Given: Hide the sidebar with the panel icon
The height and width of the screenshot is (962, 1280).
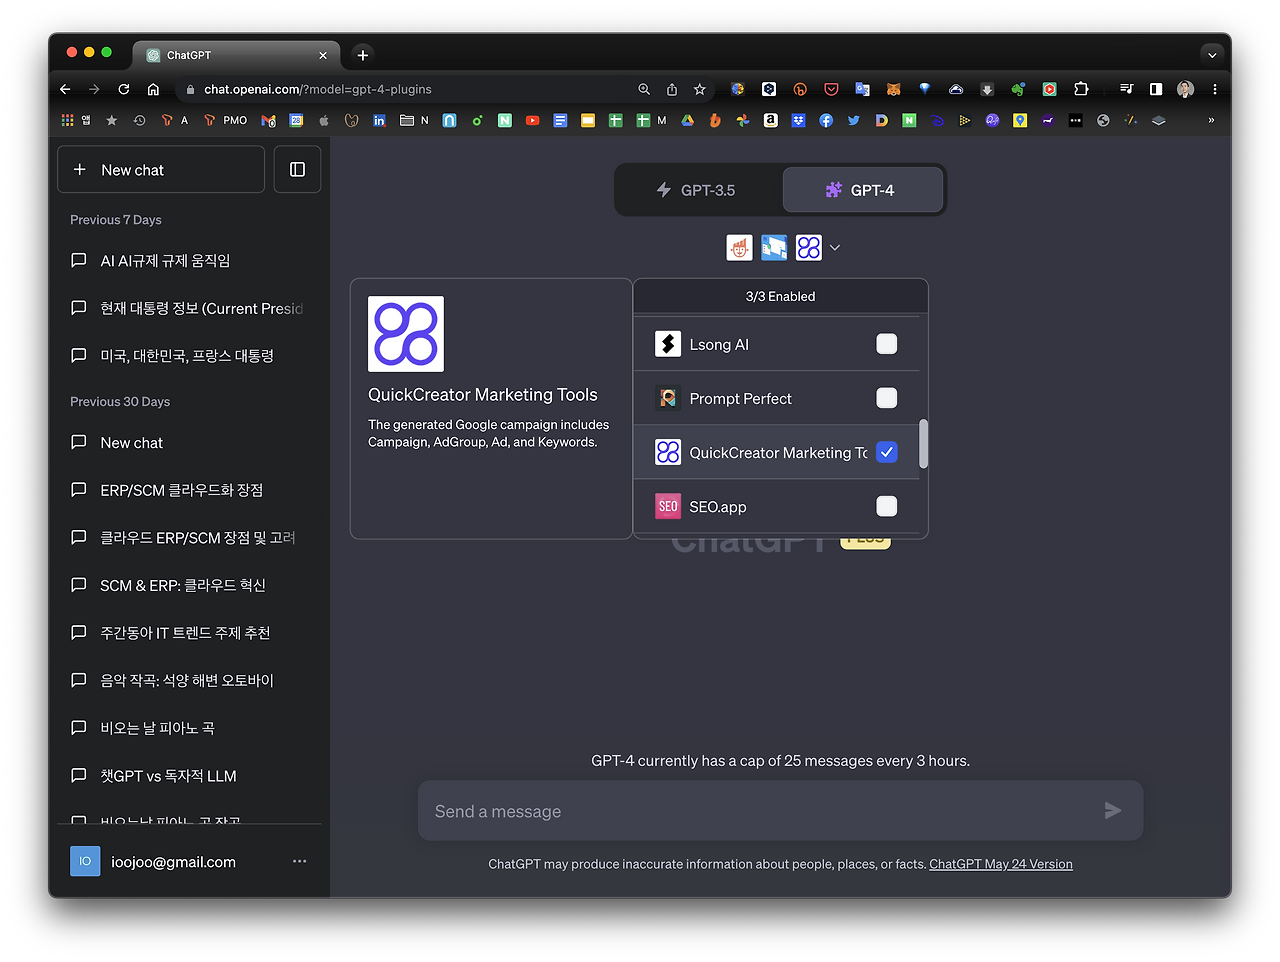Looking at the screenshot, I should click(297, 170).
